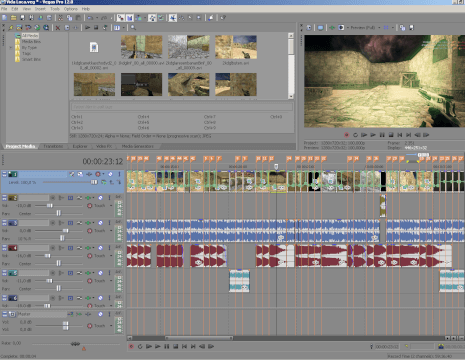Open green Track FX icon on track 2
The image size is (465, 360).
pos(88,198)
